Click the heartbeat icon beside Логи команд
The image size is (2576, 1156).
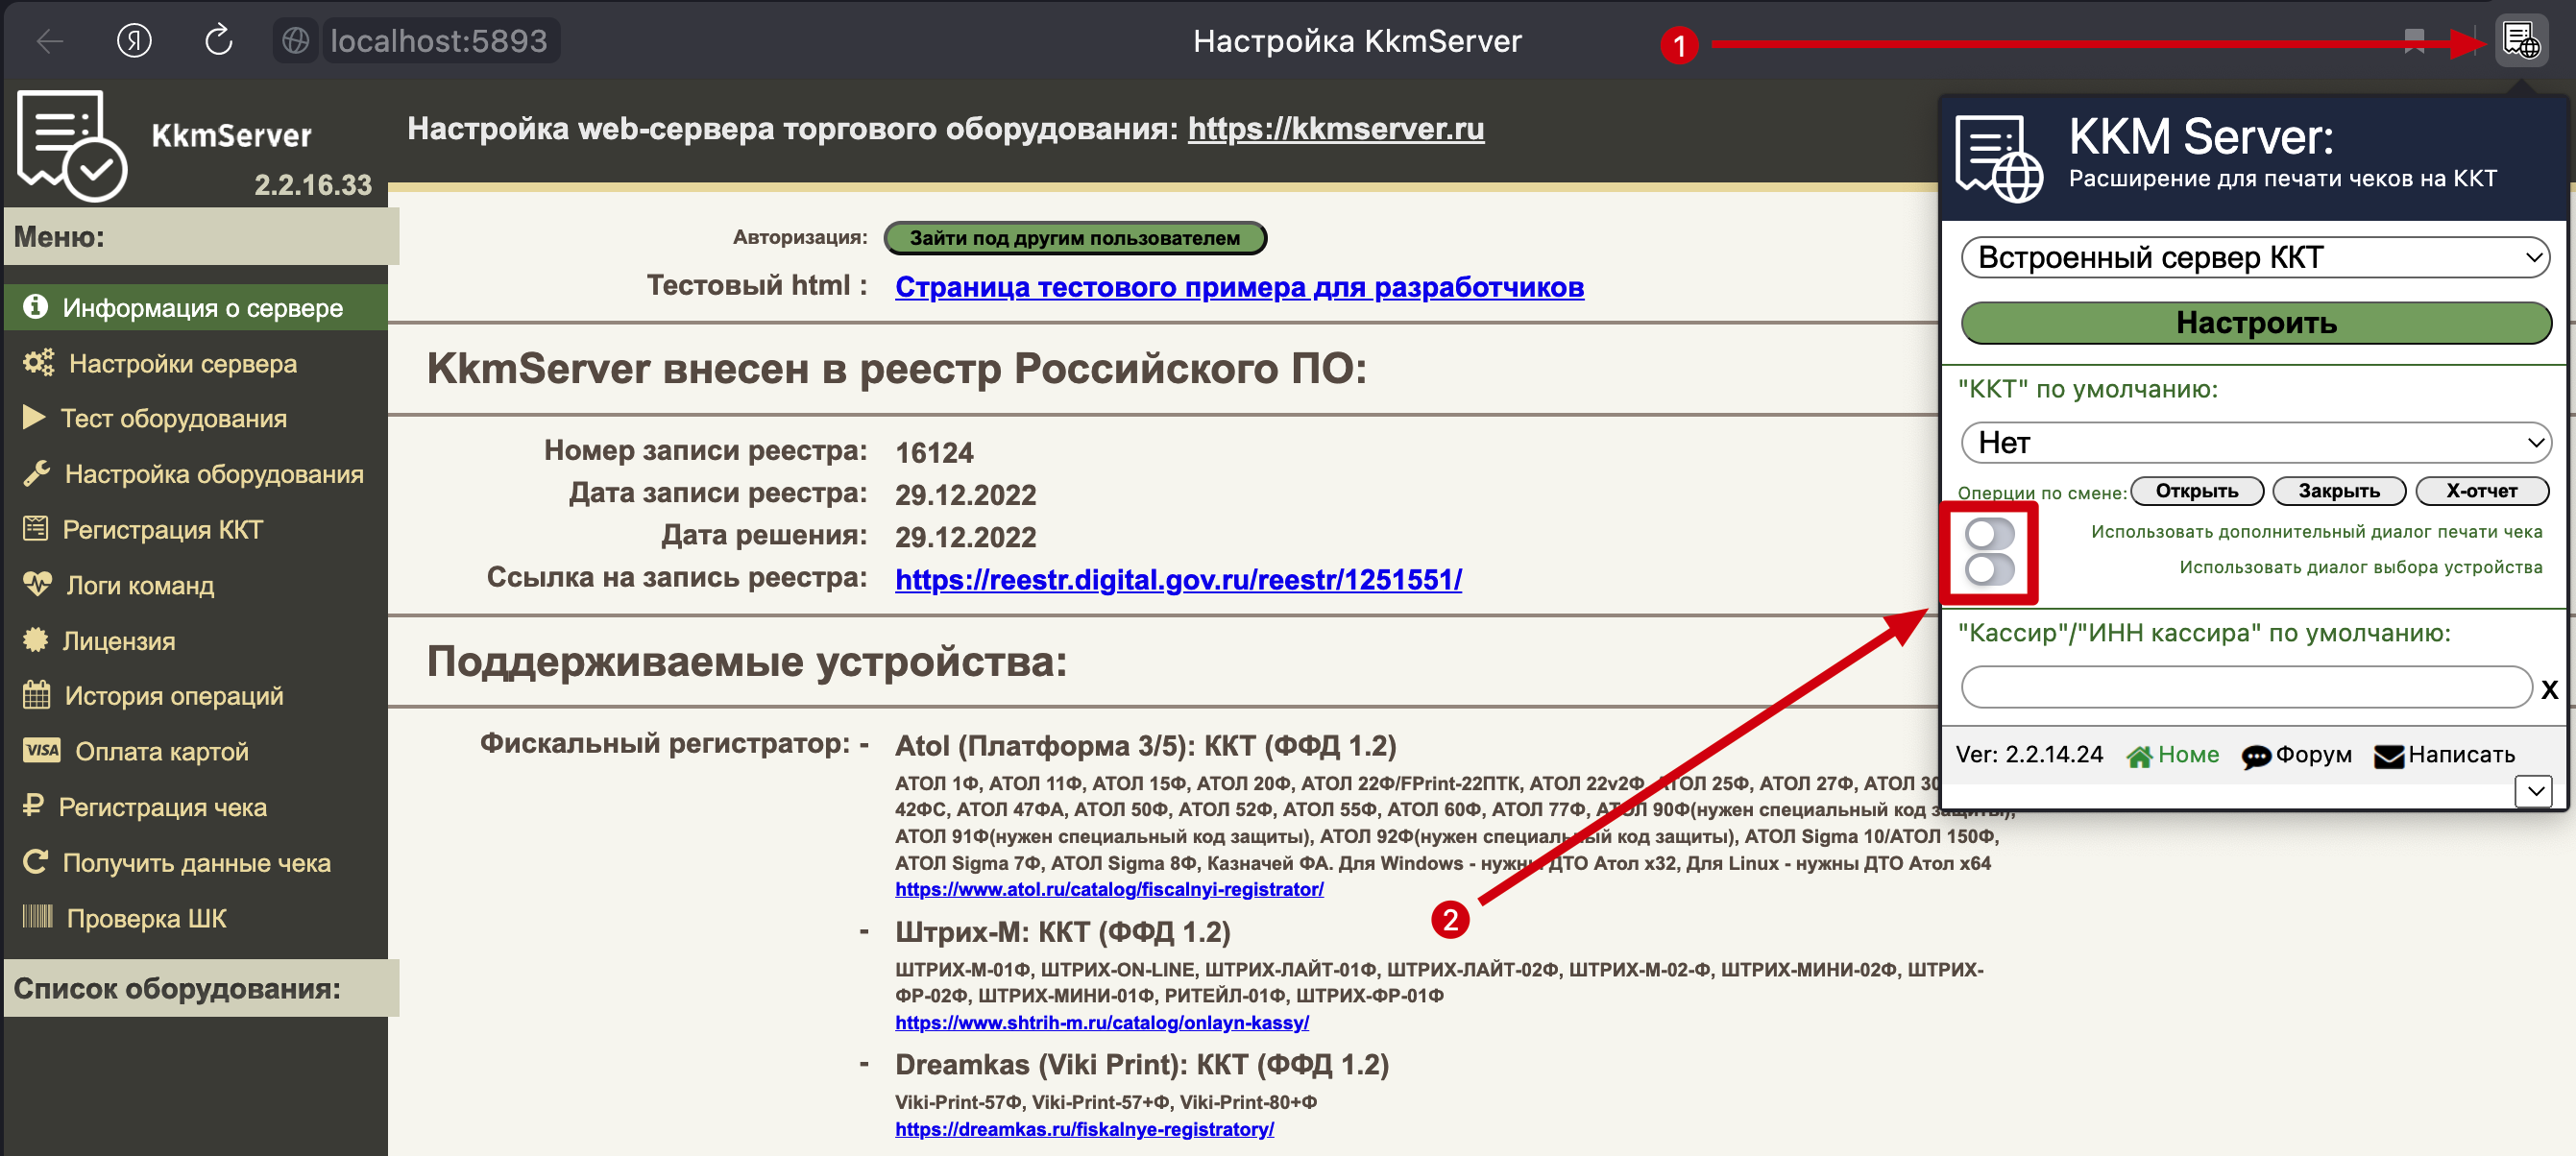38,584
